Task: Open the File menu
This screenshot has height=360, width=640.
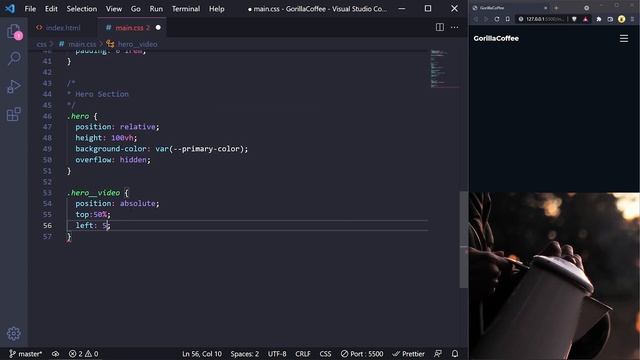Action: coord(30,9)
